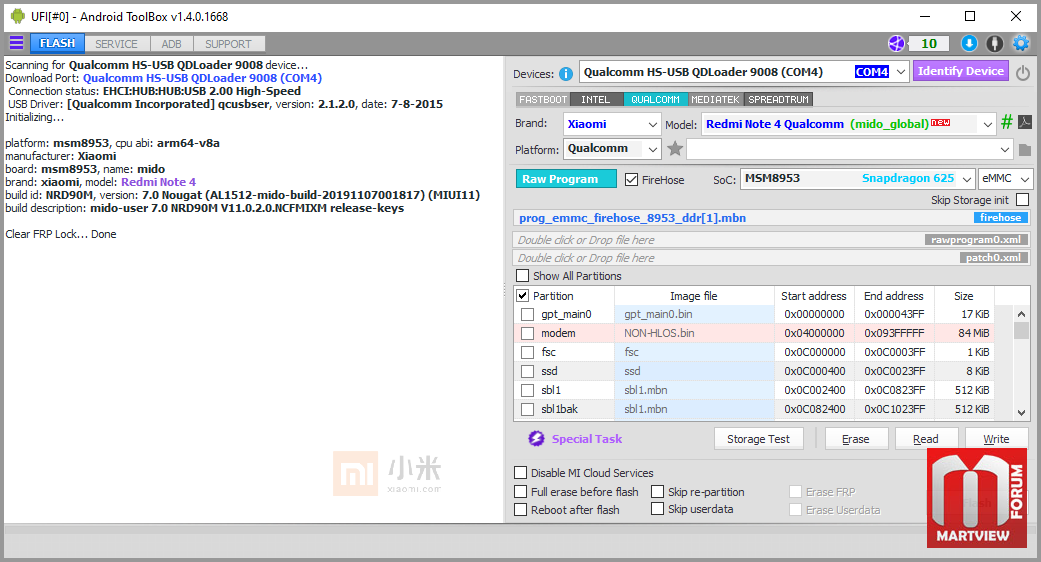This screenshot has width=1041, height=562.
Task: Switch to the FLASH tab
Action: coord(57,43)
